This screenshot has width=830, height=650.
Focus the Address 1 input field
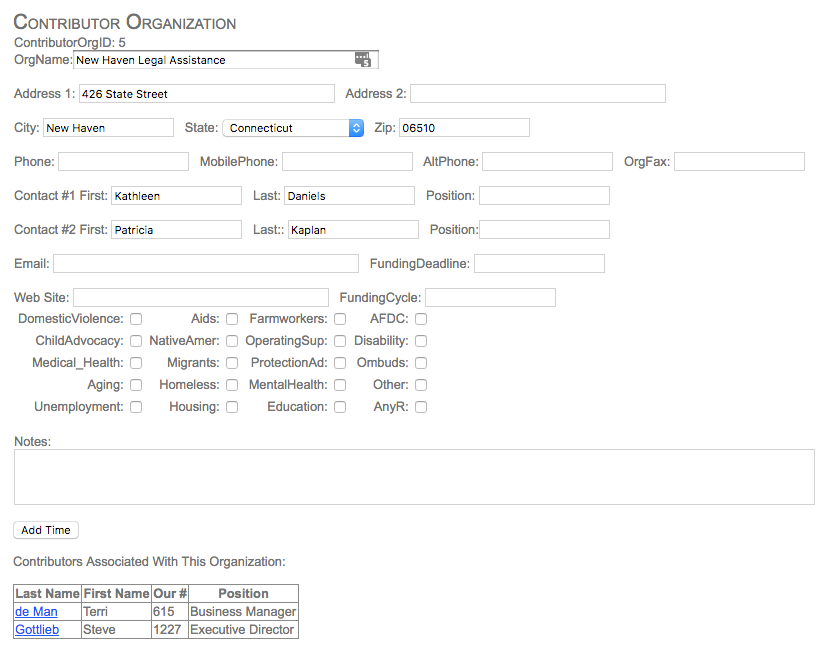tap(207, 94)
